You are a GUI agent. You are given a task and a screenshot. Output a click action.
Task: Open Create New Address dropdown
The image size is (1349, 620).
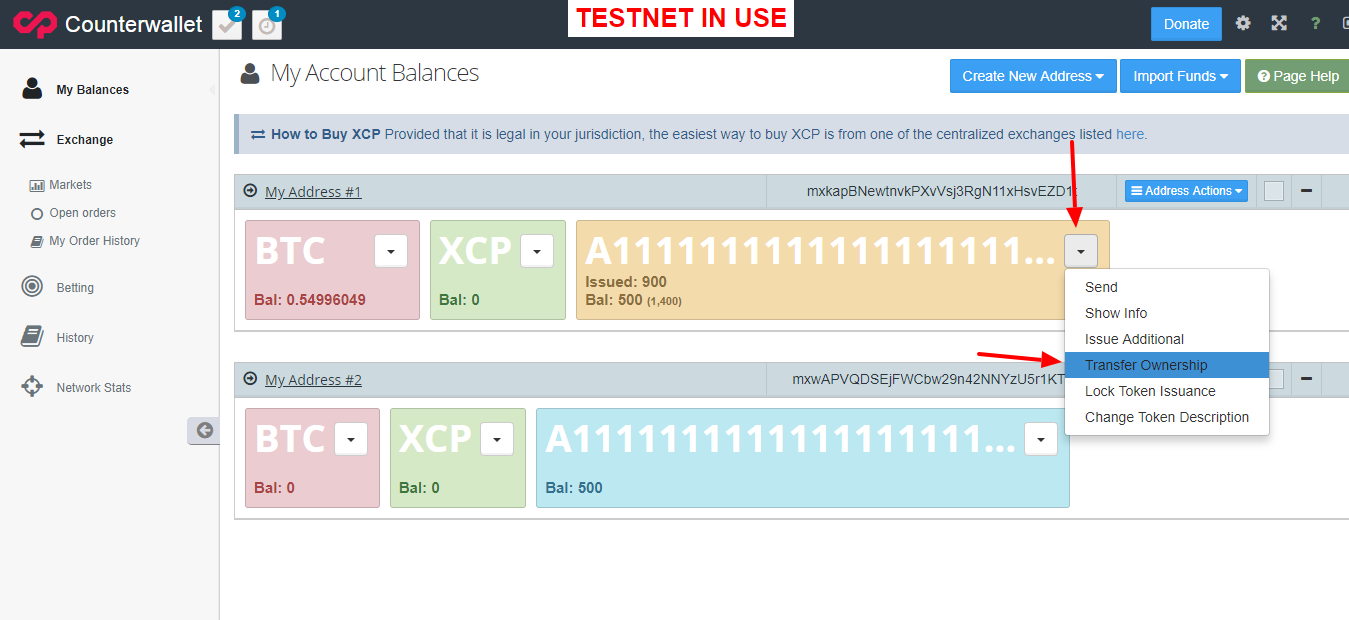[x=1033, y=76]
